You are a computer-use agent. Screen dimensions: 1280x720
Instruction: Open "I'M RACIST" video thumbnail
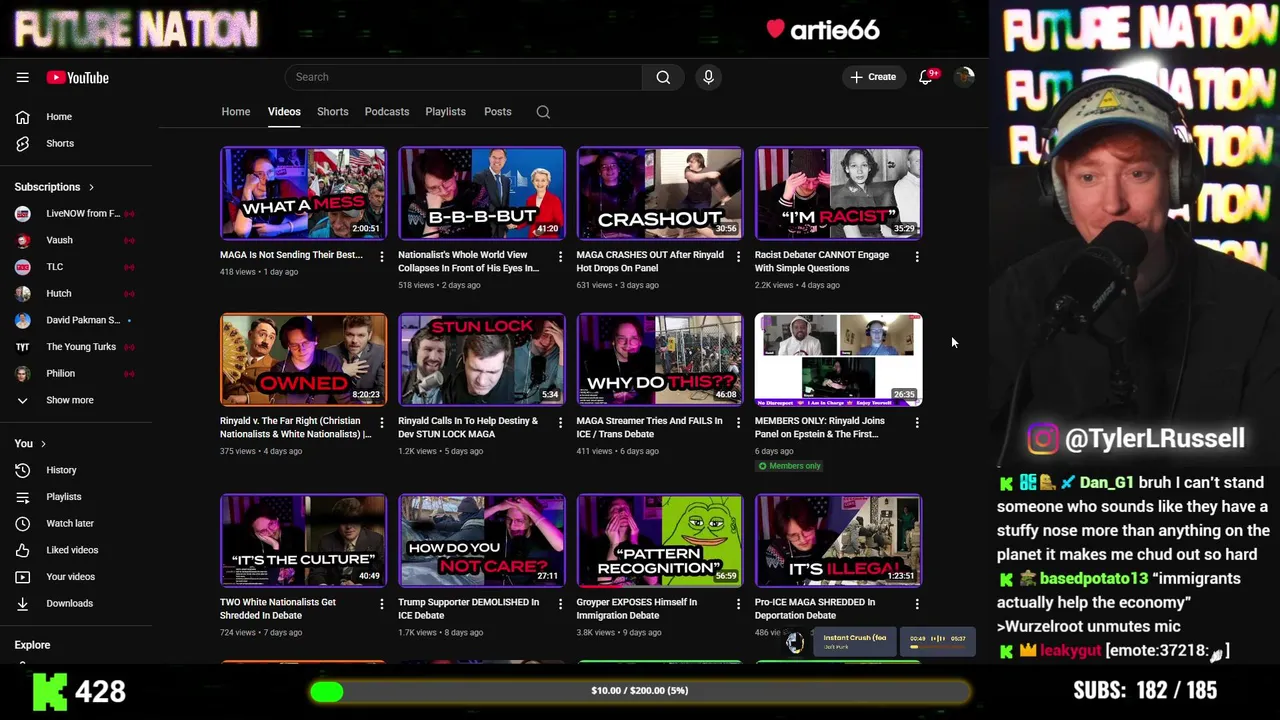pyautogui.click(x=838, y=193)
